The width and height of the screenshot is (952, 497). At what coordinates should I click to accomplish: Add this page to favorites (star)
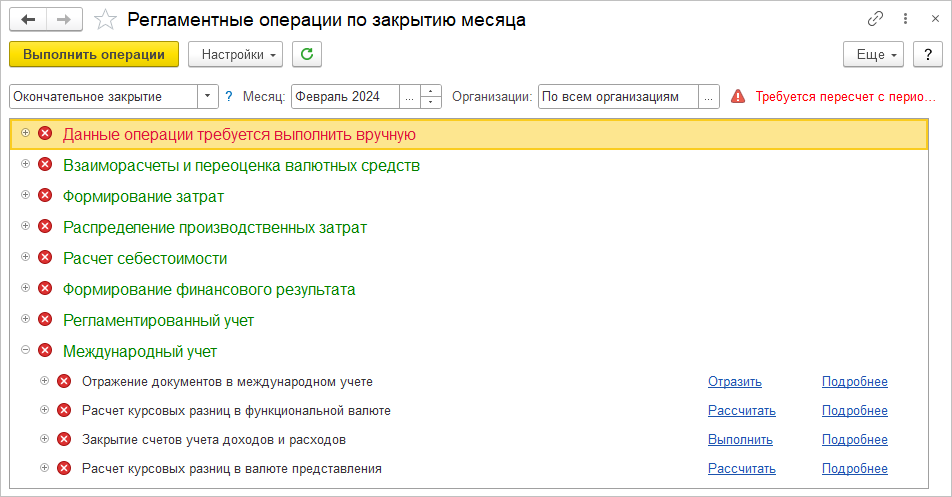pyautogui.click(x=104, y=20)
